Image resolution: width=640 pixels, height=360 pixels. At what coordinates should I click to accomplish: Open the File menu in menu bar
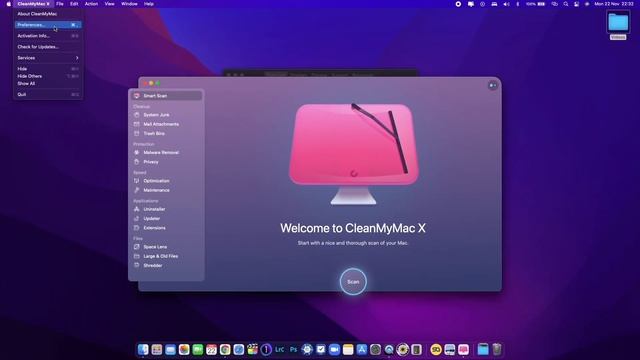(60, 4)
